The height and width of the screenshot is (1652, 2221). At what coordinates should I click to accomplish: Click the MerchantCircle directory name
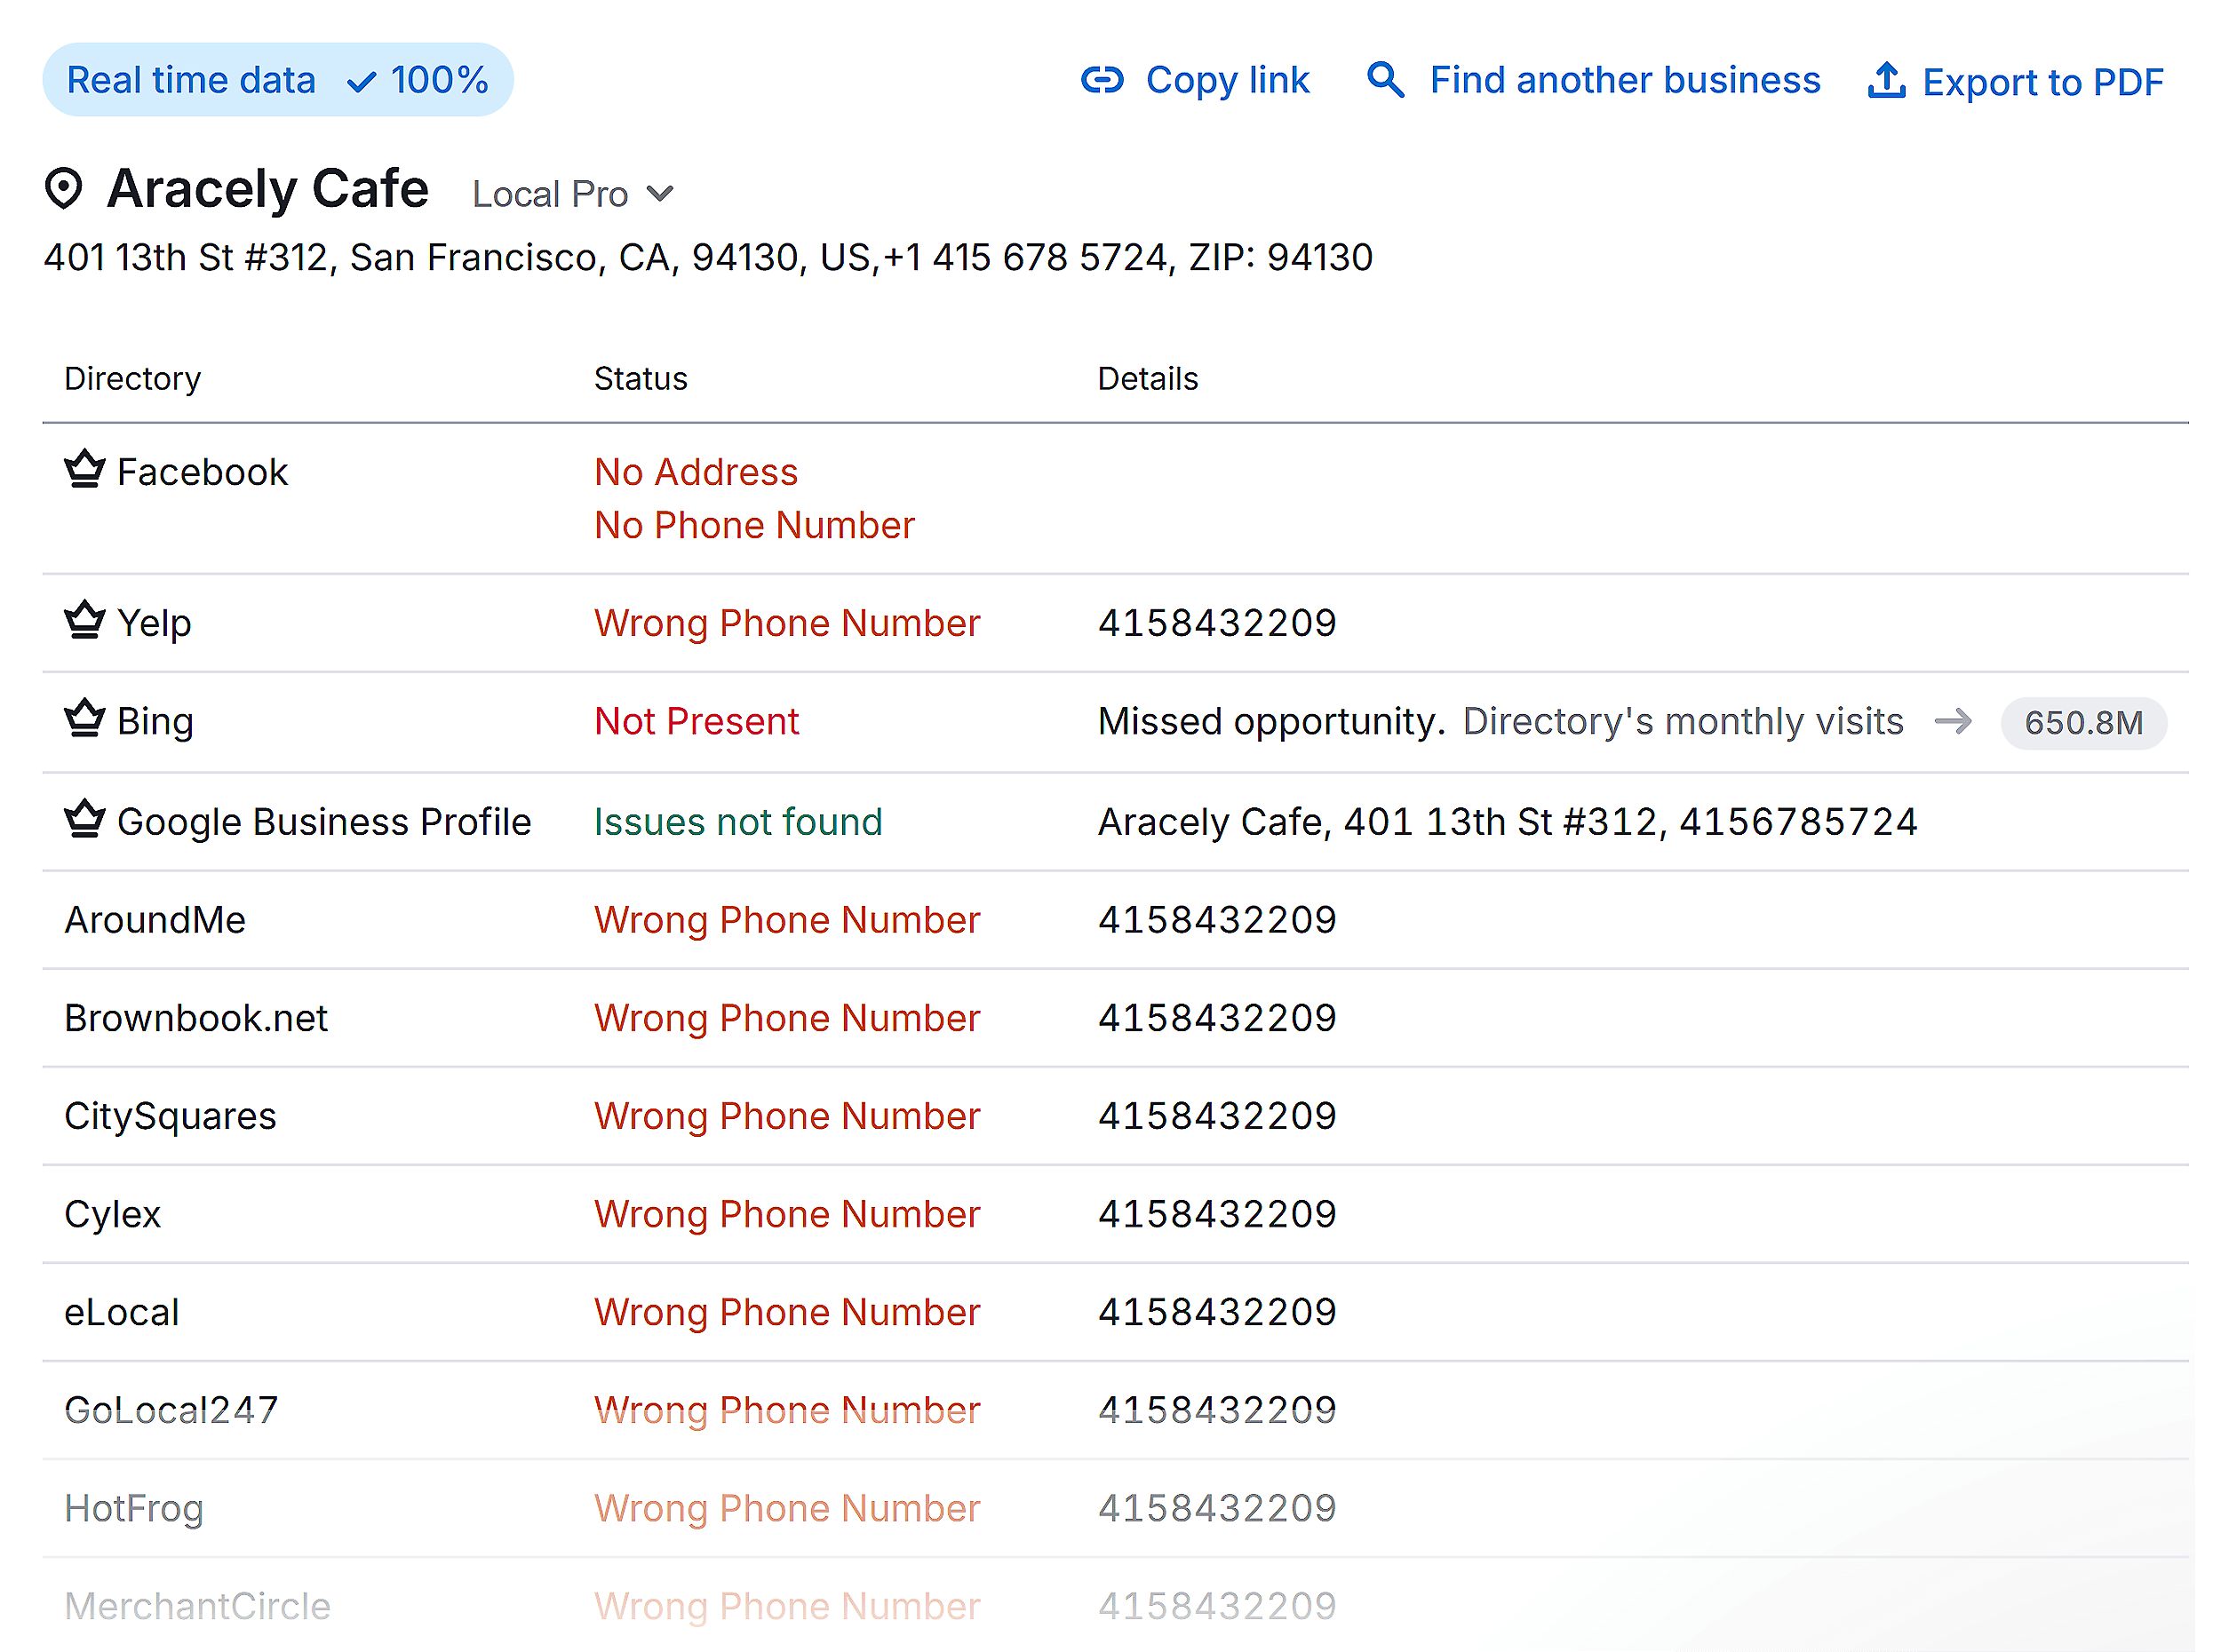point(197,1606)
